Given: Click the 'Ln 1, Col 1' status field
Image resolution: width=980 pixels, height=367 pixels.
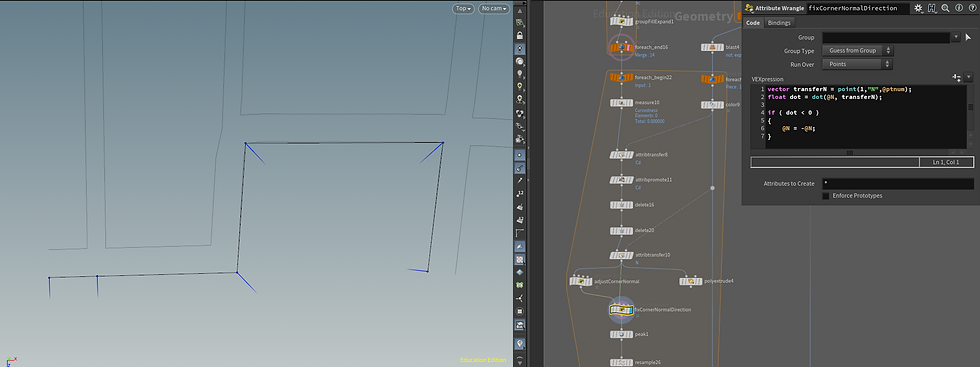Looking at the screenshot, I should (946, 163).
